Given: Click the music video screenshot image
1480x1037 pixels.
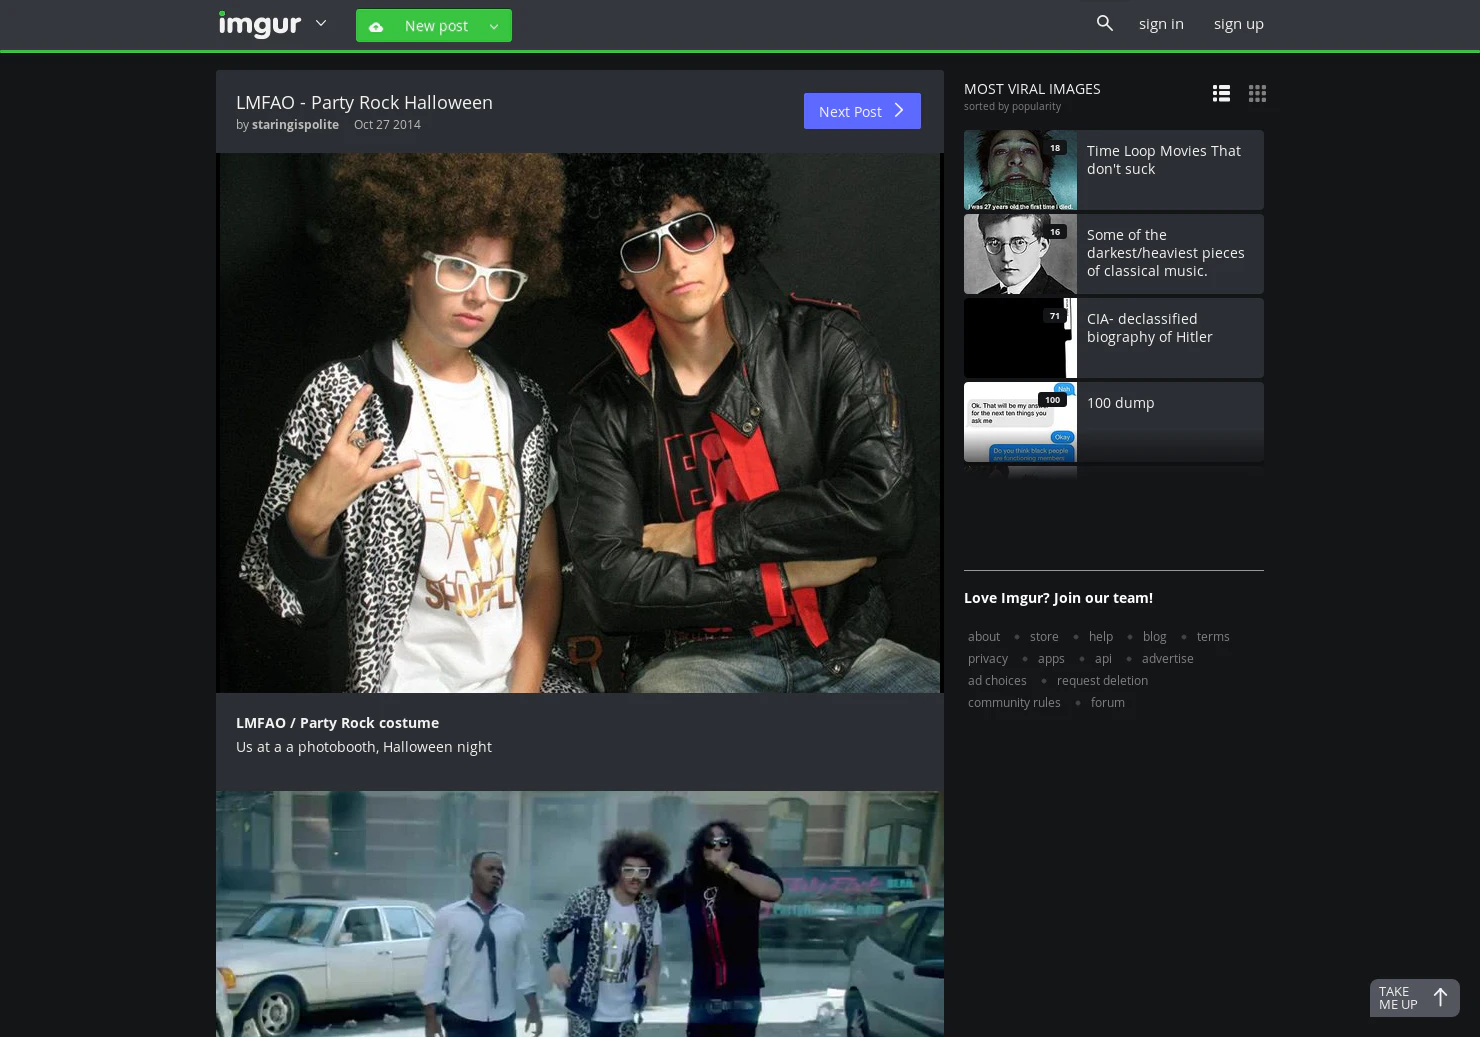Looking at the screenshot, I should coord(580,914).
